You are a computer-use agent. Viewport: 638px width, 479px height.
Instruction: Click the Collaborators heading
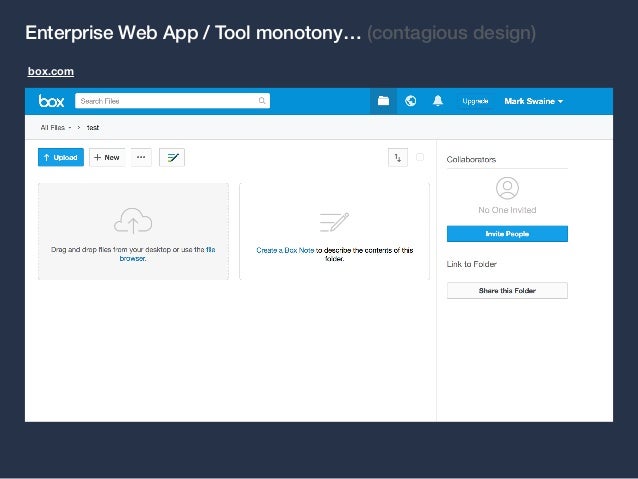[471, 160]
